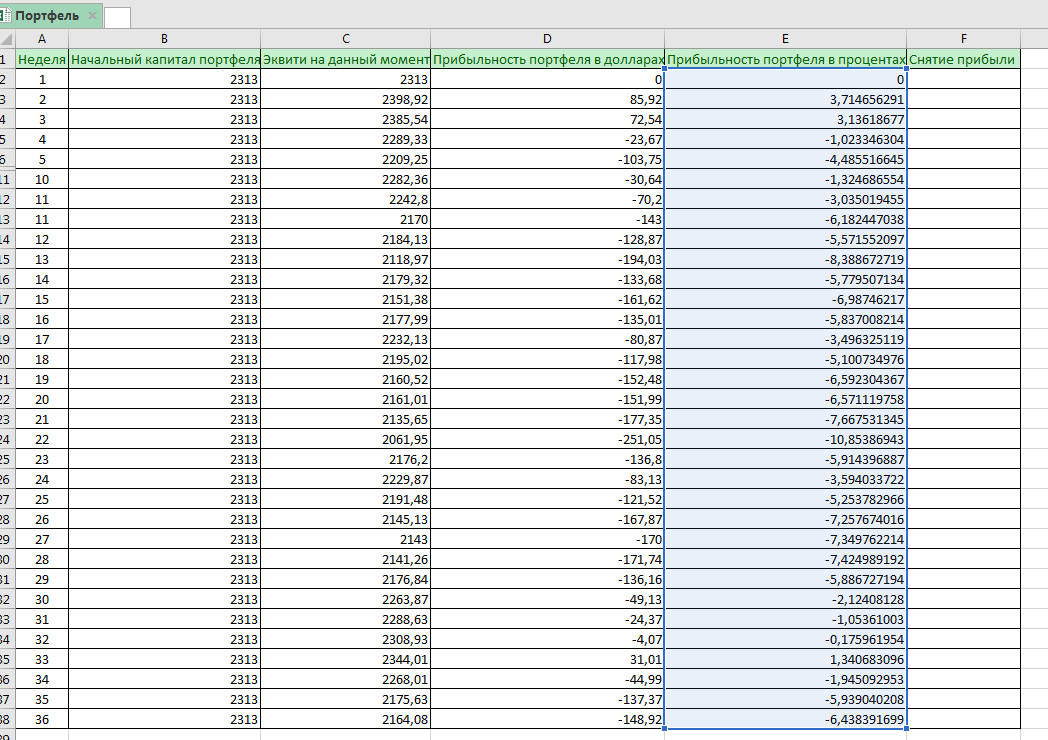The image size is (1048, 740).
Task: Click the Неделя header cell
Action: coord(42,59)
